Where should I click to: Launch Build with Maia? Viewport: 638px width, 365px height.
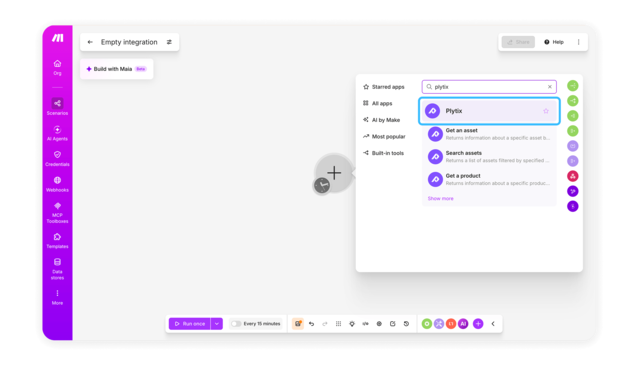point(116,69)
